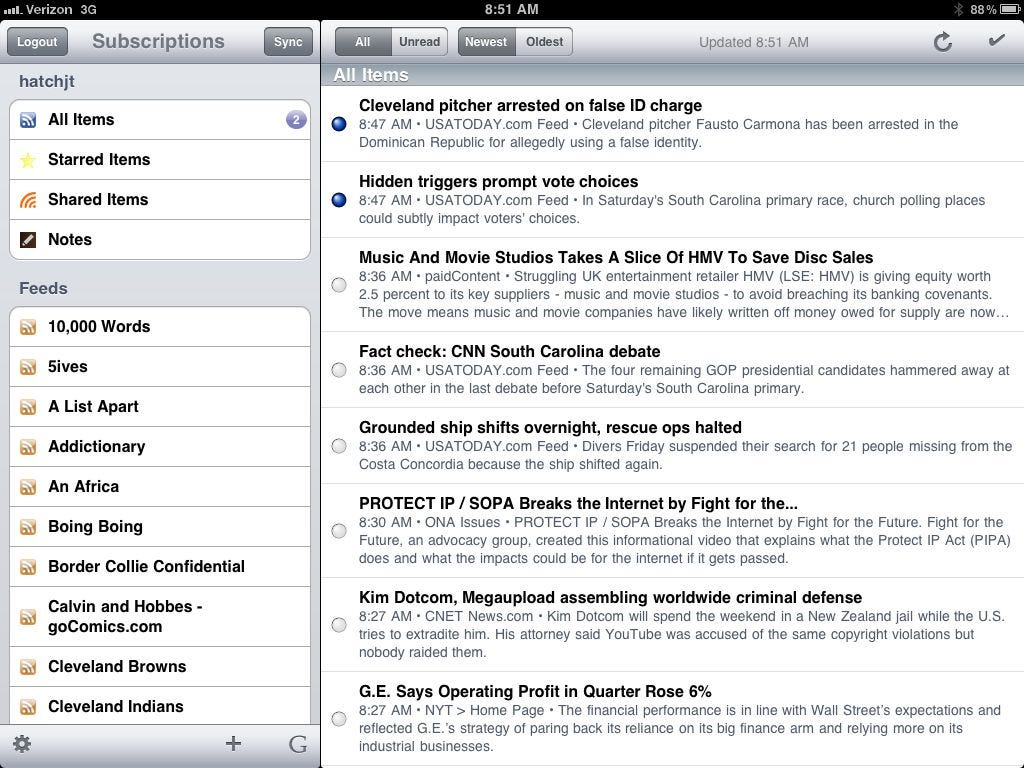Tap the hatchjt account header
Viewport: 1024px width, 768px height.
point(47,82)
